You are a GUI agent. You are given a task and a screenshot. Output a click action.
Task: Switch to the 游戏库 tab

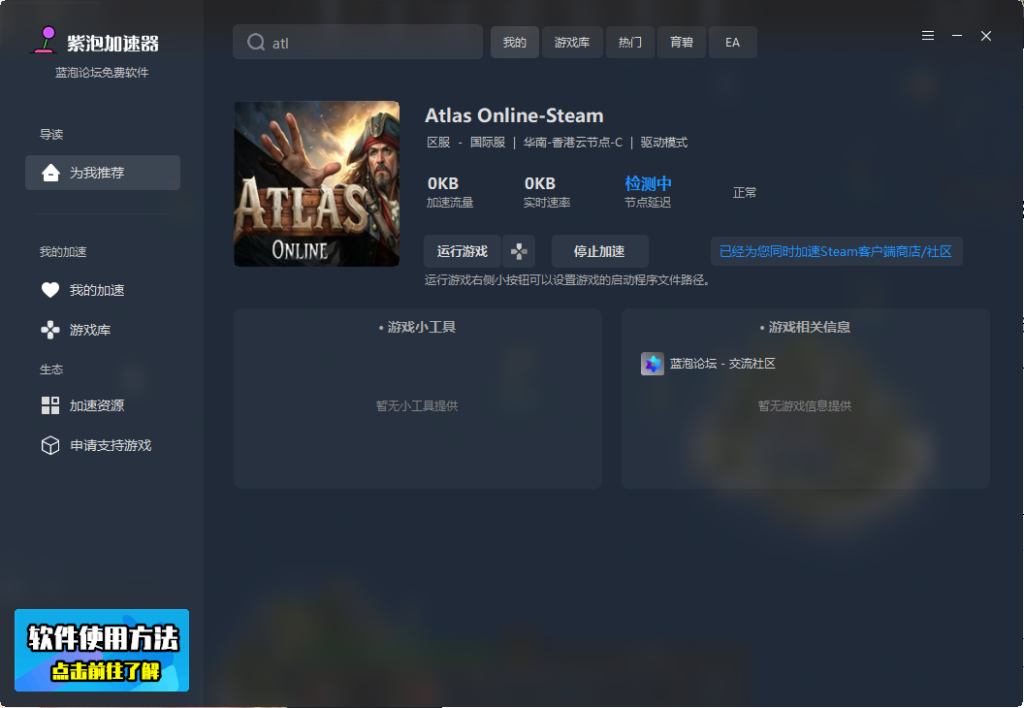(x=572, y=42)
